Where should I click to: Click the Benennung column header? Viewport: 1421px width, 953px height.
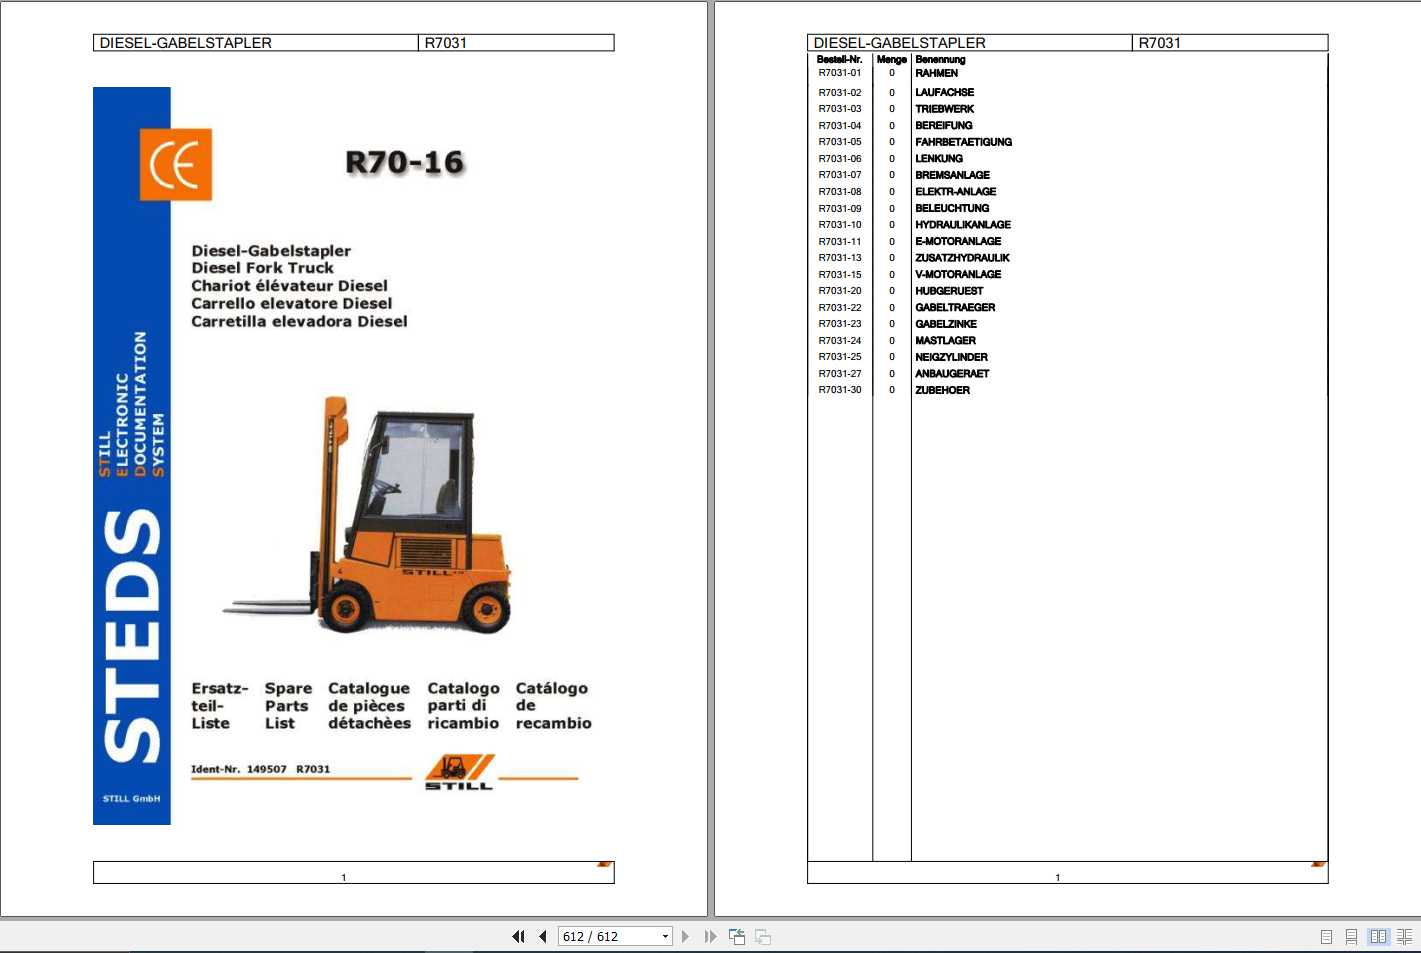tap(940, 59)
